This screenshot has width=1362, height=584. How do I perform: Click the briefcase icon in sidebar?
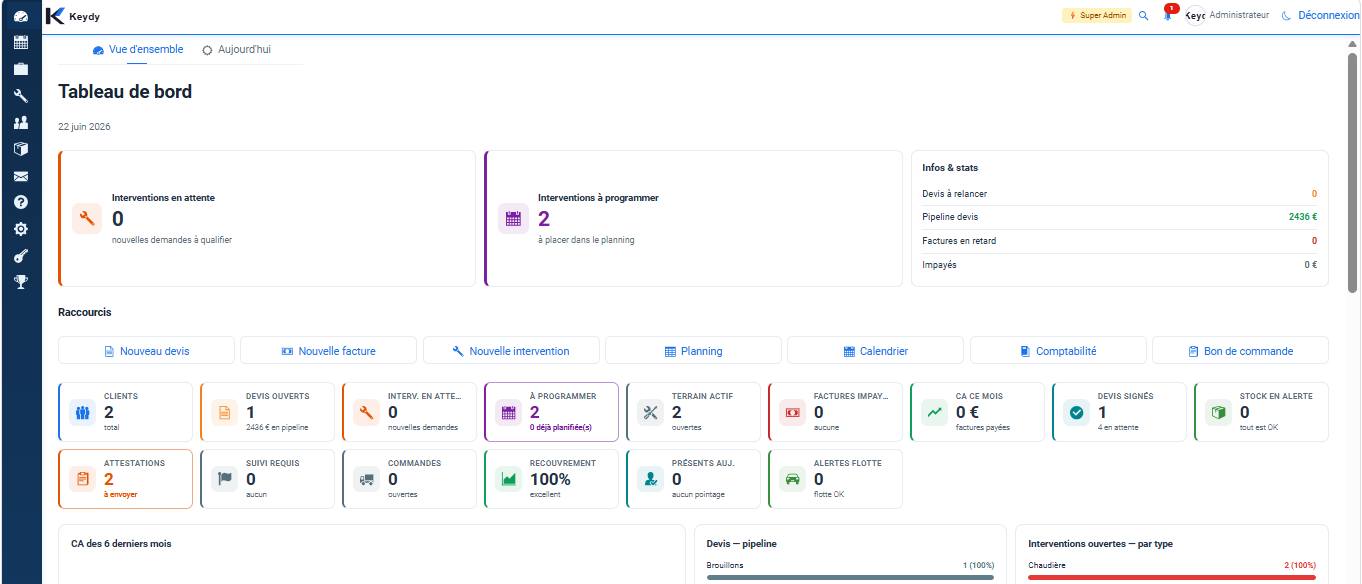20,69
